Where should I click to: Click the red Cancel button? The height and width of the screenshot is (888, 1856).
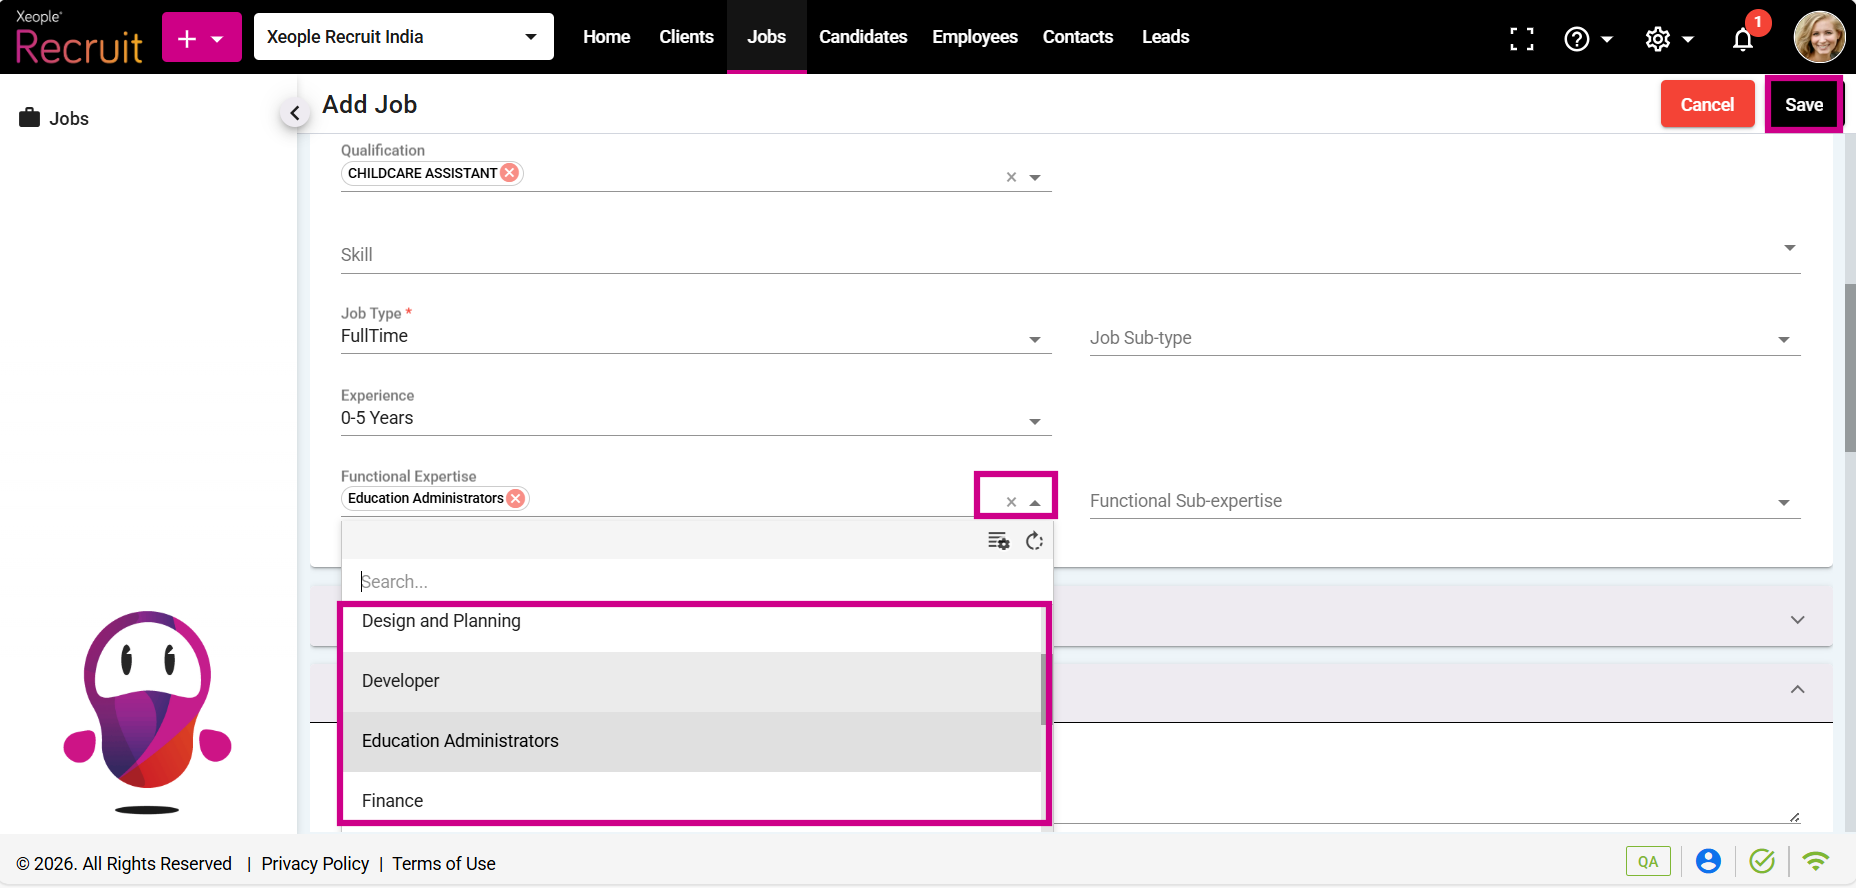1707,104
